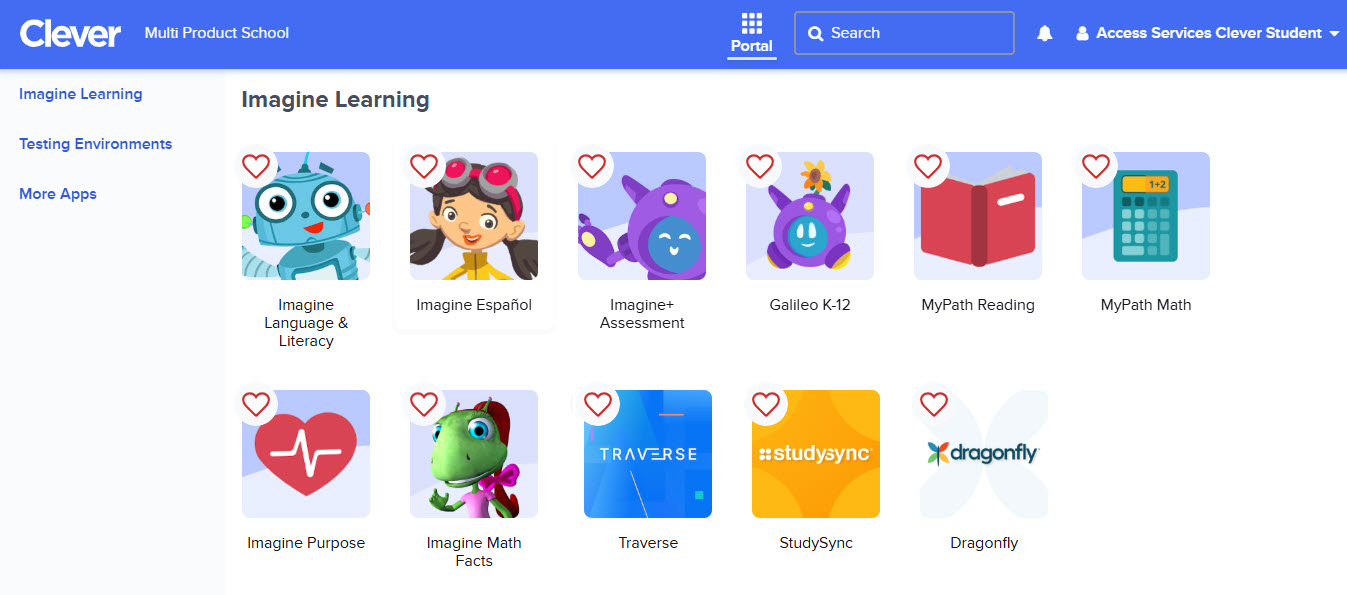Image resolution: width=1347 pixels, height=595 pixels.
Task: Collapse the user account menu chevron
Action: click(1337, 33)
